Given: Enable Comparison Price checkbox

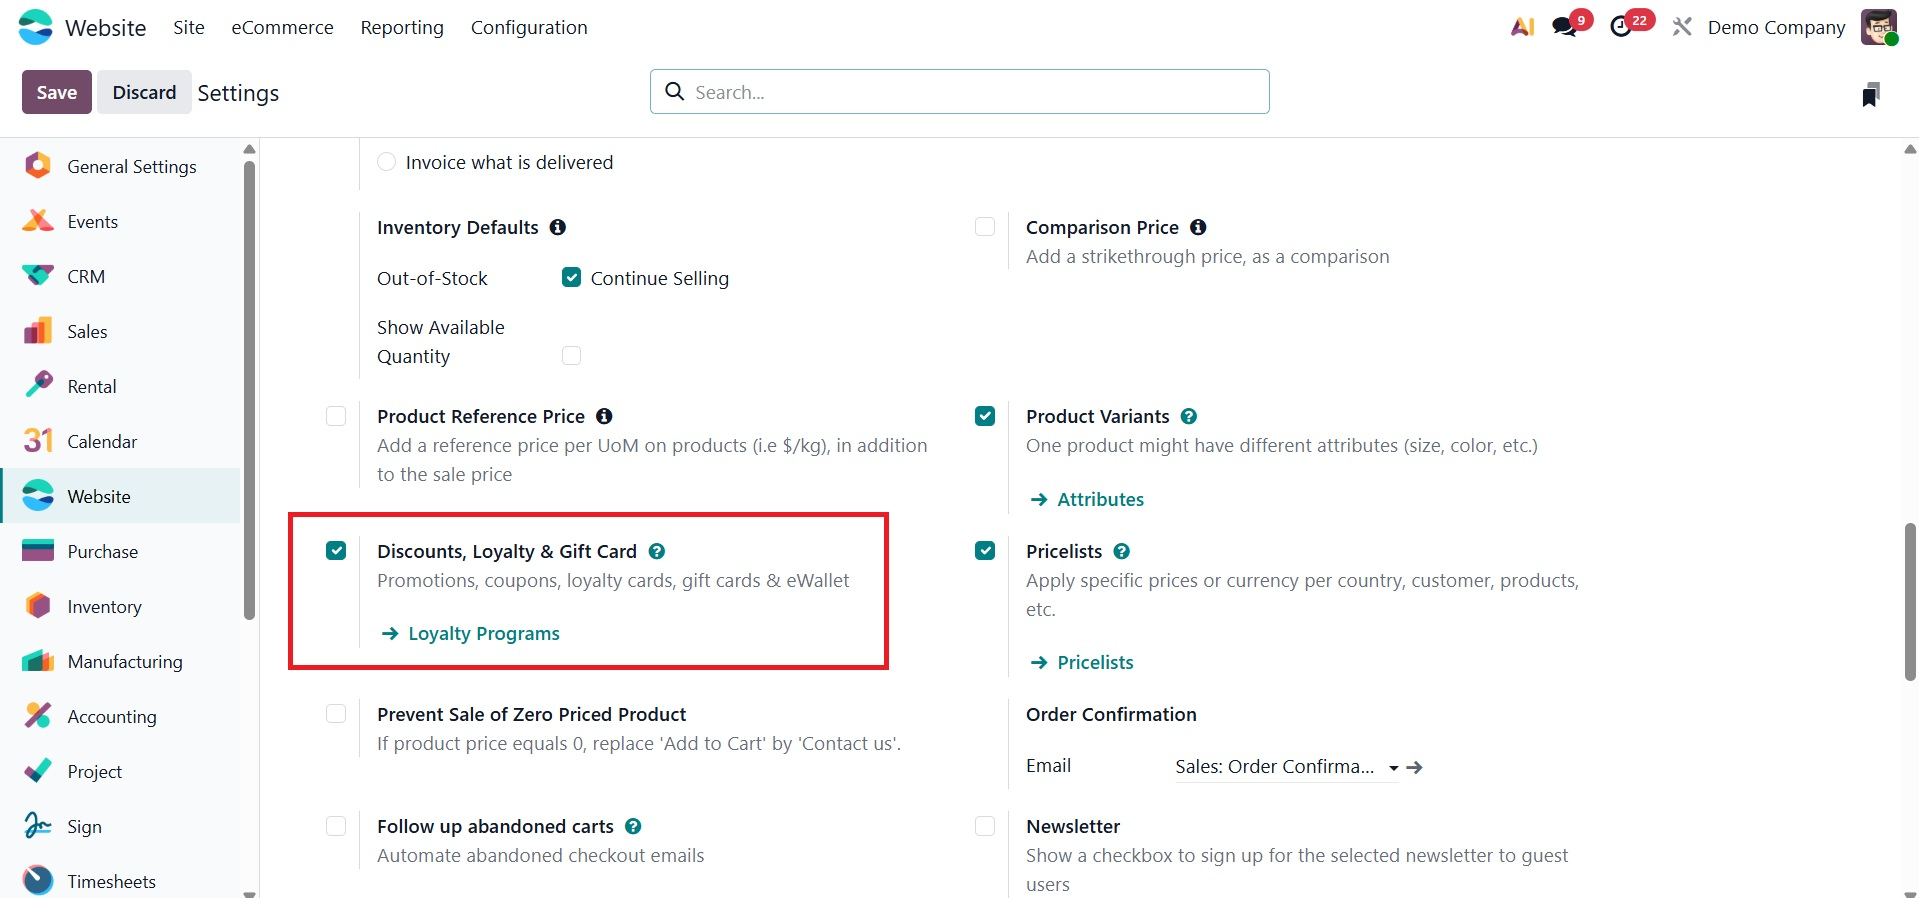Looking at the screenshot, I should click(985, 227).
